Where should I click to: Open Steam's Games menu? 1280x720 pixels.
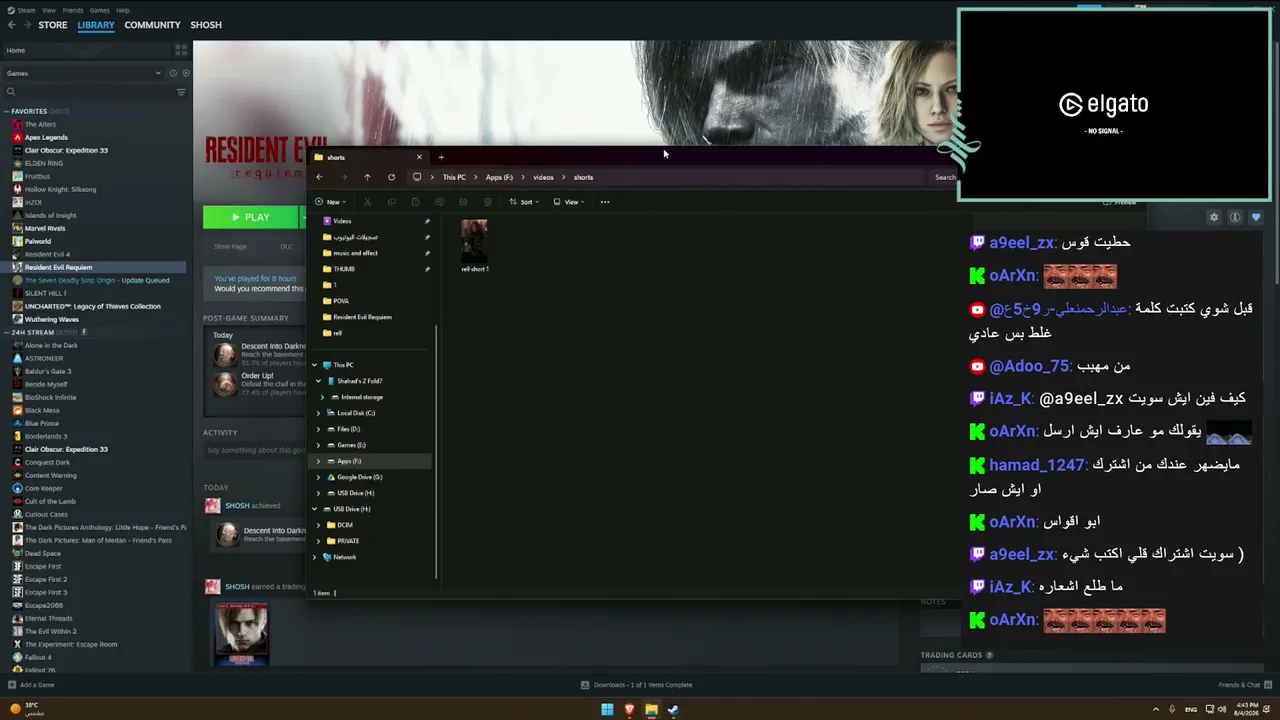(99, 10)
